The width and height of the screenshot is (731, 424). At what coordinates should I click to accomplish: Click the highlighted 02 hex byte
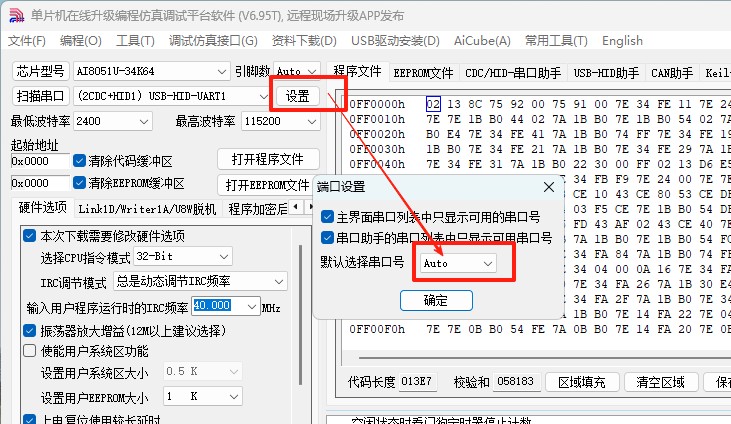click(x=433, y=104)
